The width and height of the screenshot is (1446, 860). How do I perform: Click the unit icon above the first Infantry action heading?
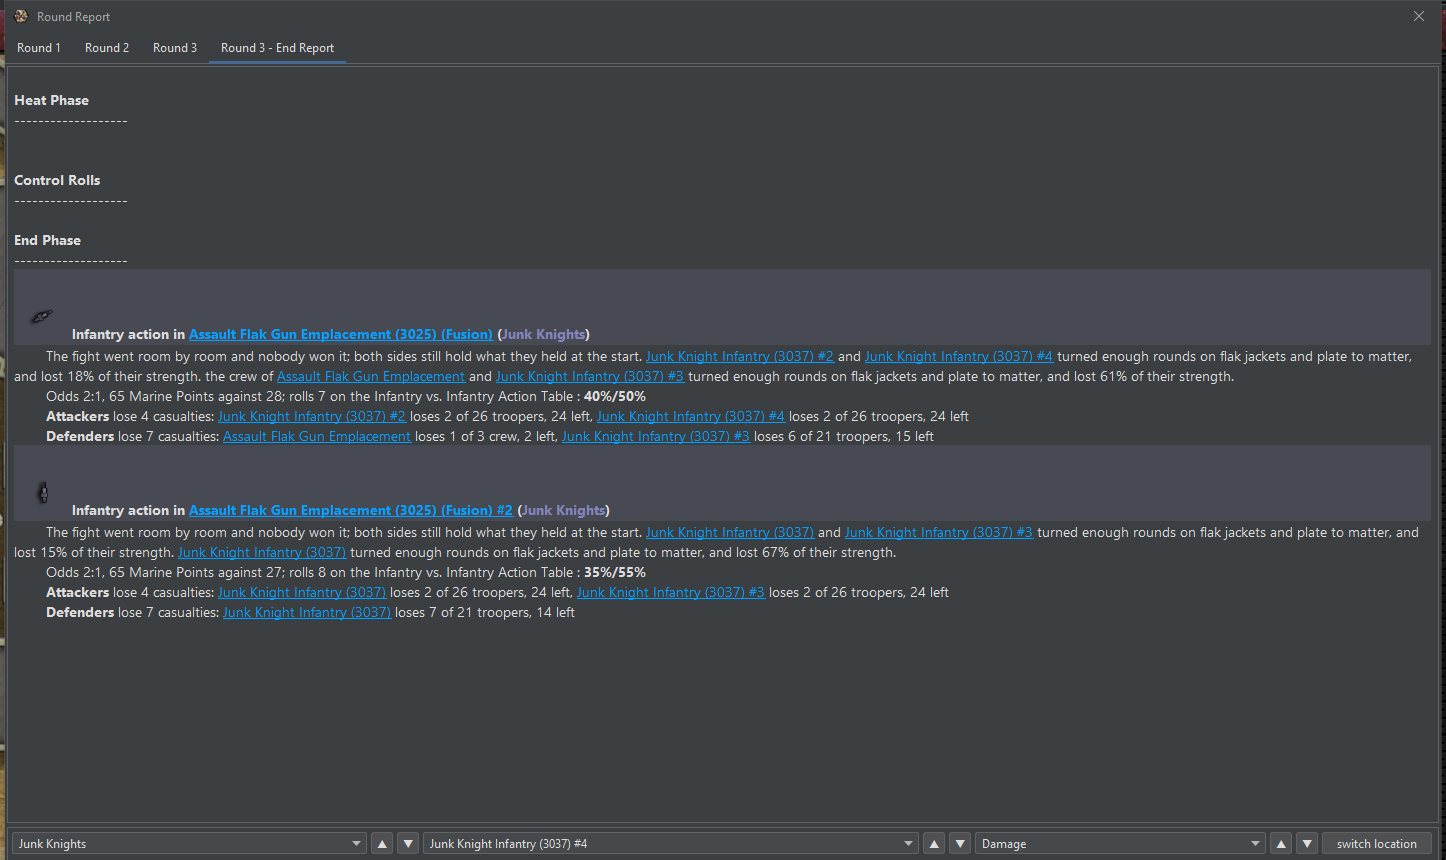pos(41,316)
